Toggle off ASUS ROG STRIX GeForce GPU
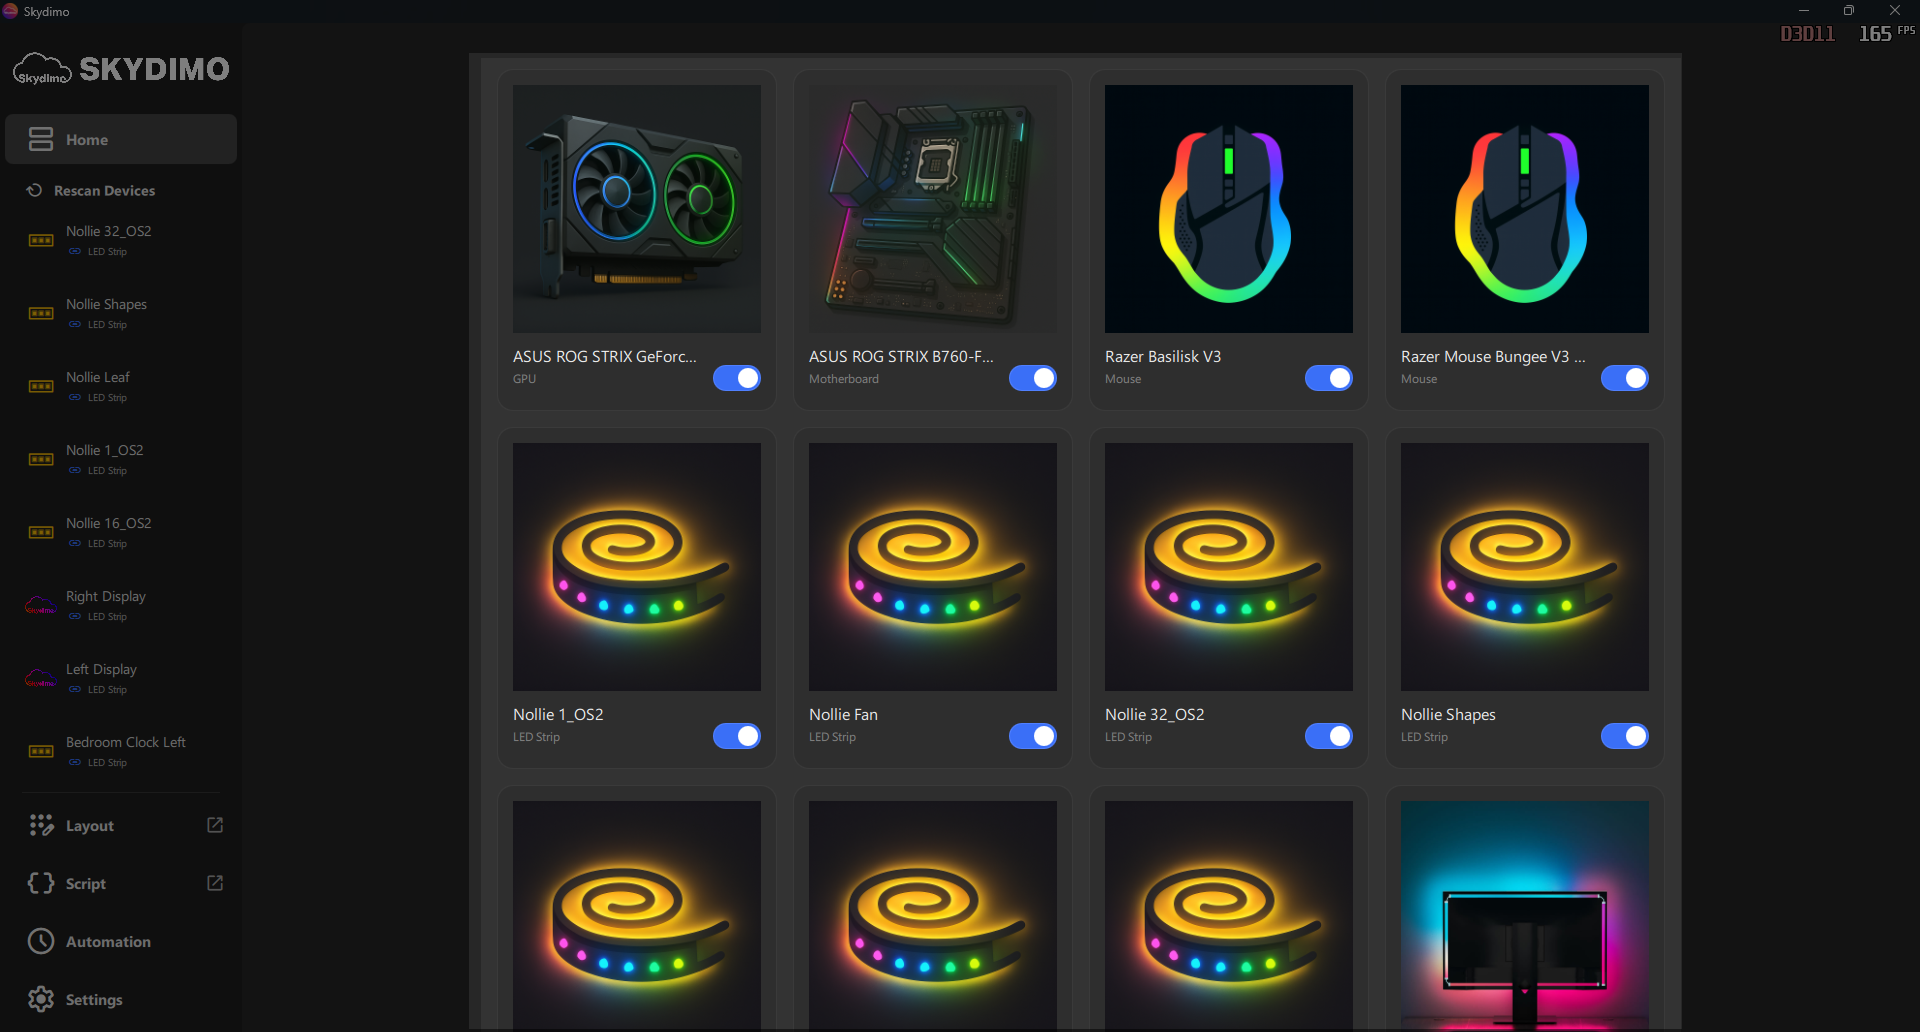The height and width of the screenshot is (1032, 1920). 737,378
